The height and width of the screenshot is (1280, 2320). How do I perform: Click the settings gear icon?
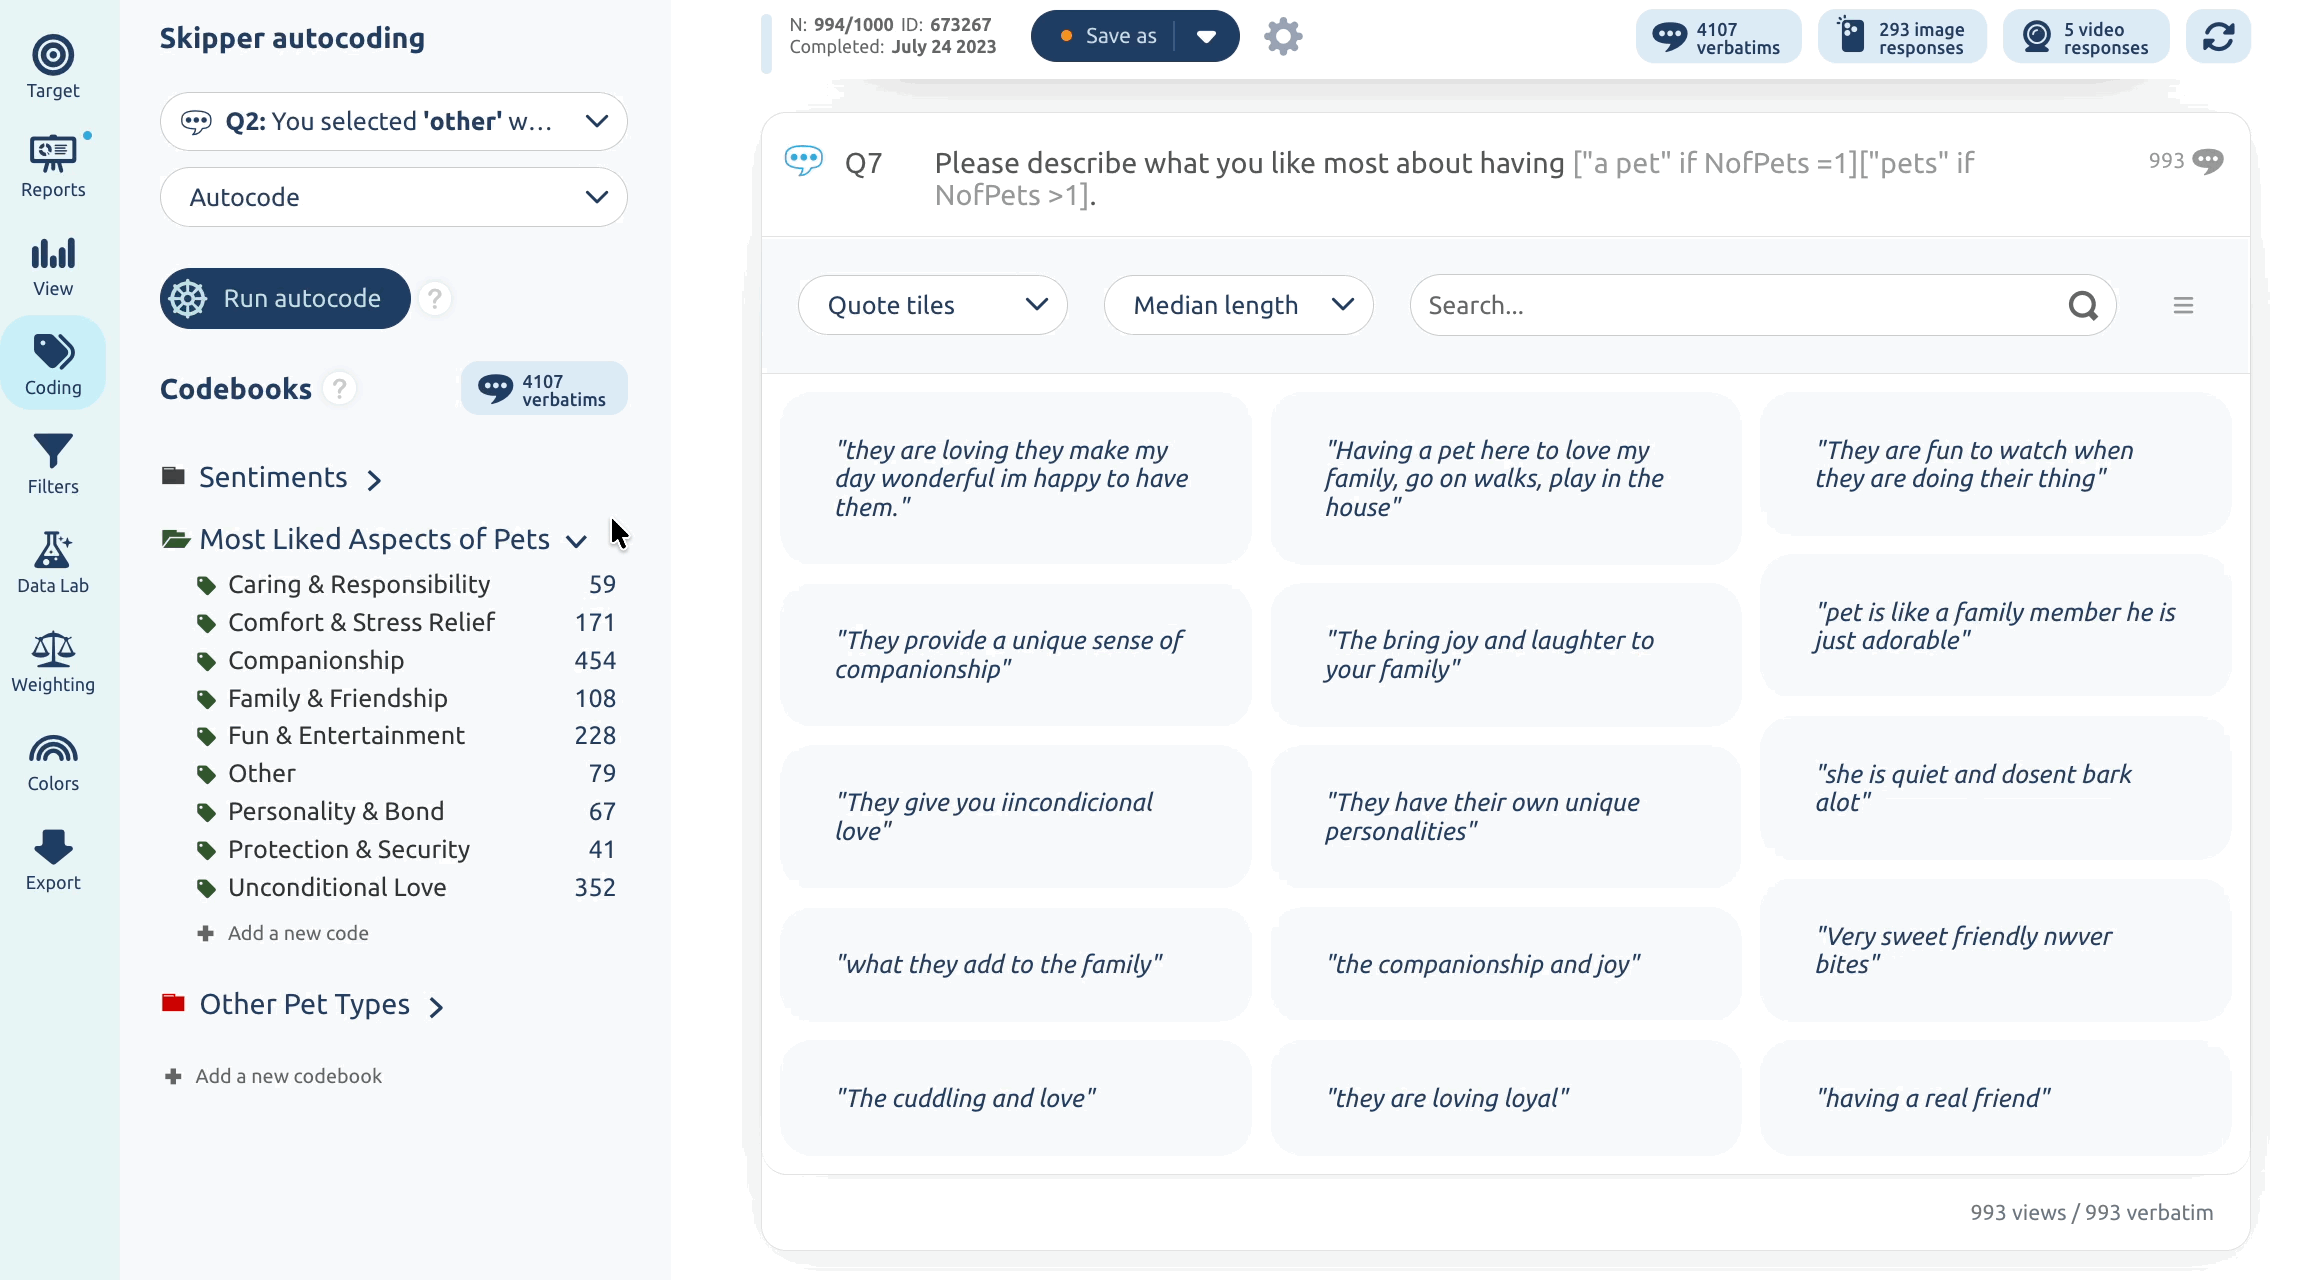(1283, 37)
